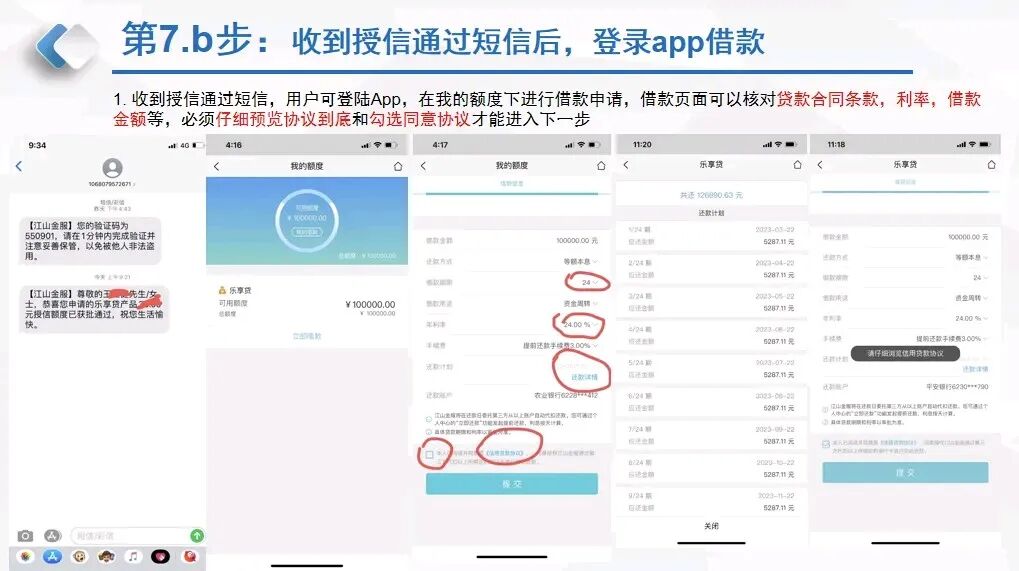
Task: Tap the circular available-quota gauge
Action: coord(307,221)
